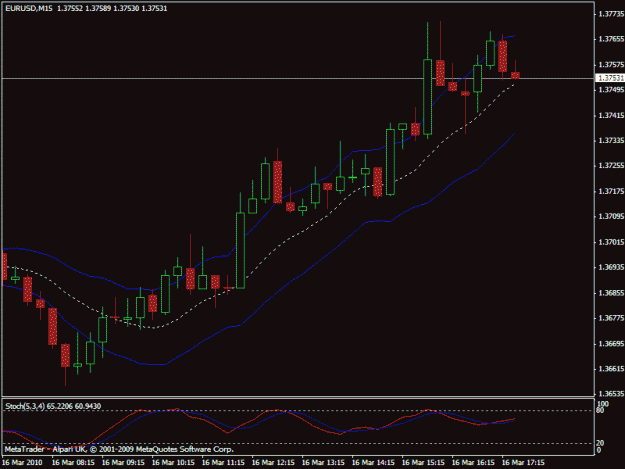Click the price axis label 1.36615
This screenshot has width=625, height=469.
coord(611,369)
